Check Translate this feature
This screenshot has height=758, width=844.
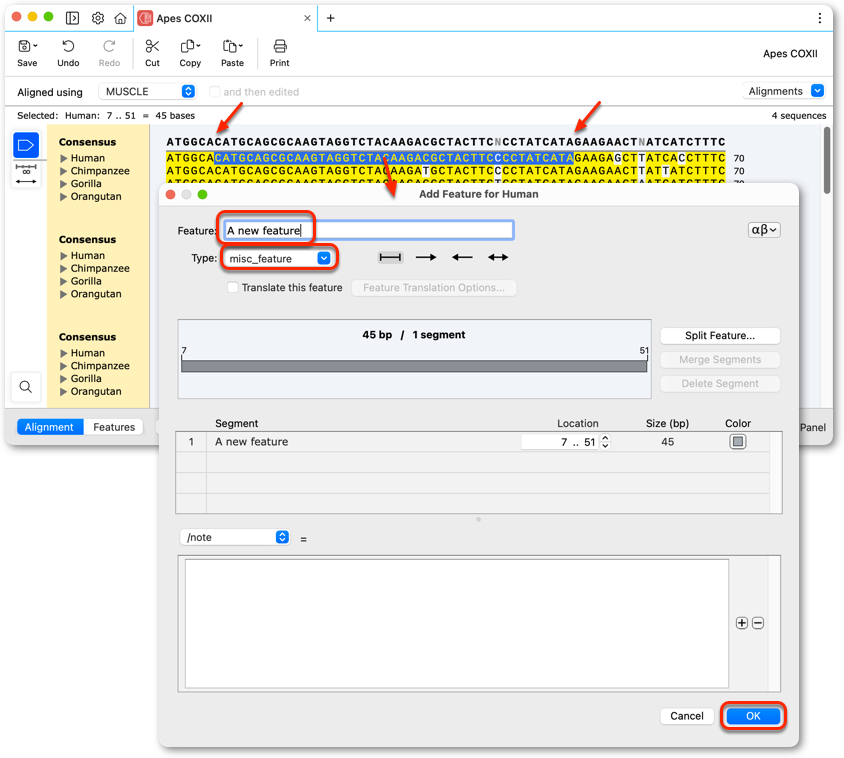point(233,287)
